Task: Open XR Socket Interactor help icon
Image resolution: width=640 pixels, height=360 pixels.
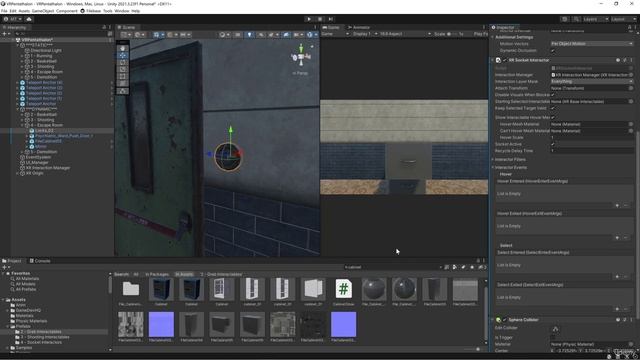Action: pos(618,60)
